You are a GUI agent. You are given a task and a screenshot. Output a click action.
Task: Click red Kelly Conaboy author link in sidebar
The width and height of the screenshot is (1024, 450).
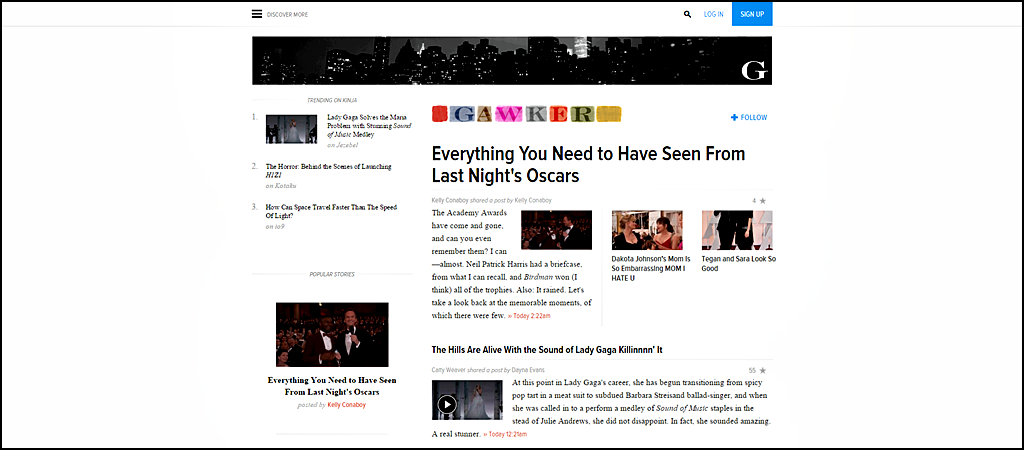pyautogui.click(x=347, y=405)
